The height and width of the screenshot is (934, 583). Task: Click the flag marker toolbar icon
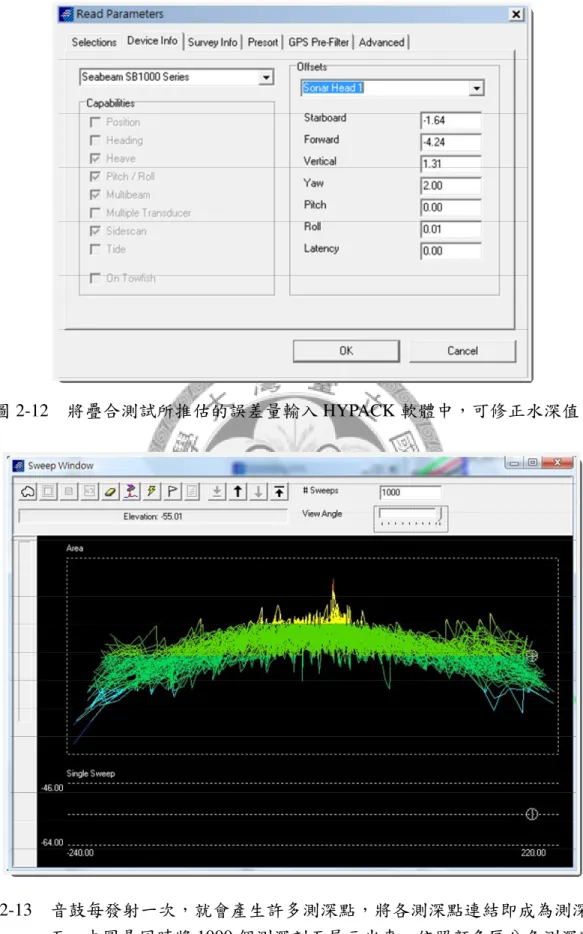coord(172,492)
